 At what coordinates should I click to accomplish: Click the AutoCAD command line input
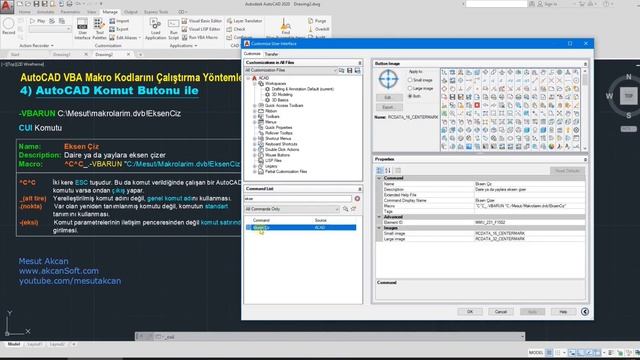343,337
